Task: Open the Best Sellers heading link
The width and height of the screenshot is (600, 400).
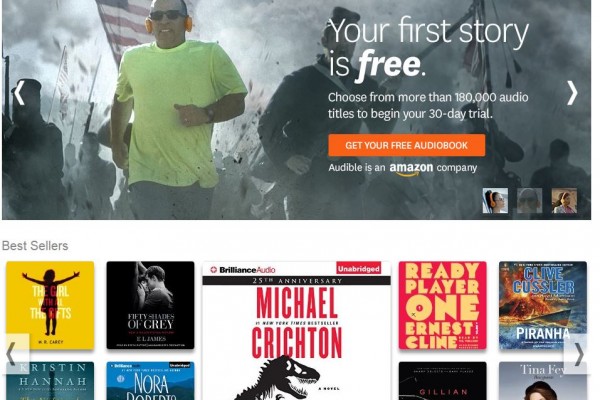Action: click(x=35, y=246)
